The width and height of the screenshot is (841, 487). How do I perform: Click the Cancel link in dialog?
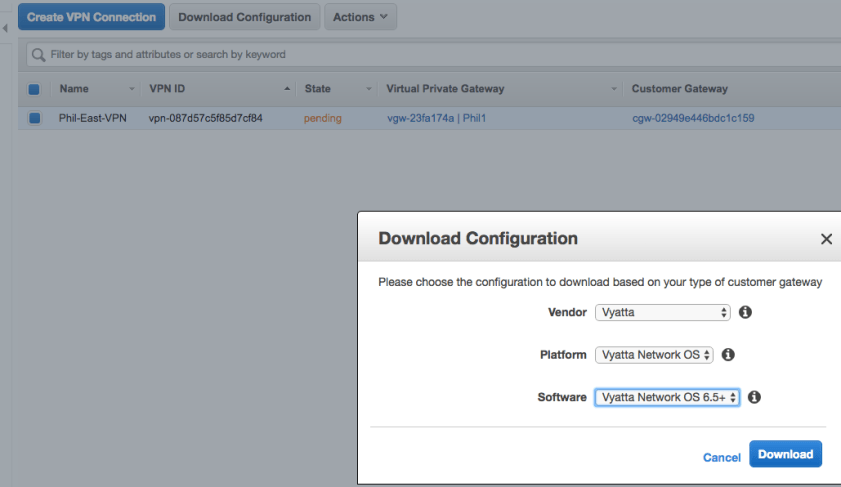pos(721,457)
